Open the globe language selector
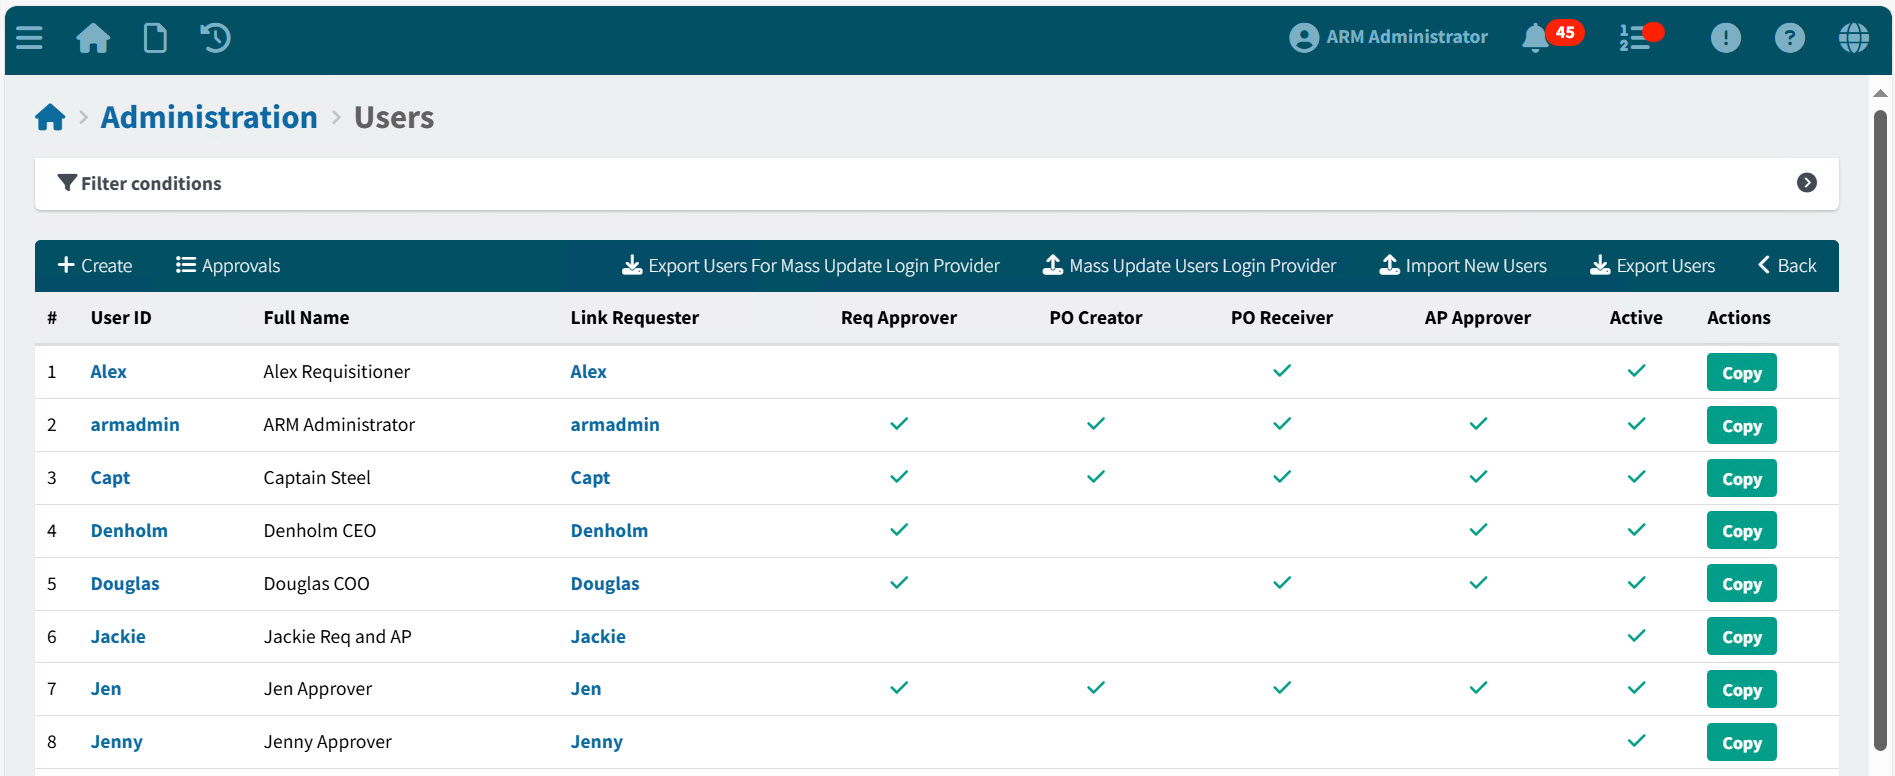Screen dimensions: 1895x776 pos(1853,38)
